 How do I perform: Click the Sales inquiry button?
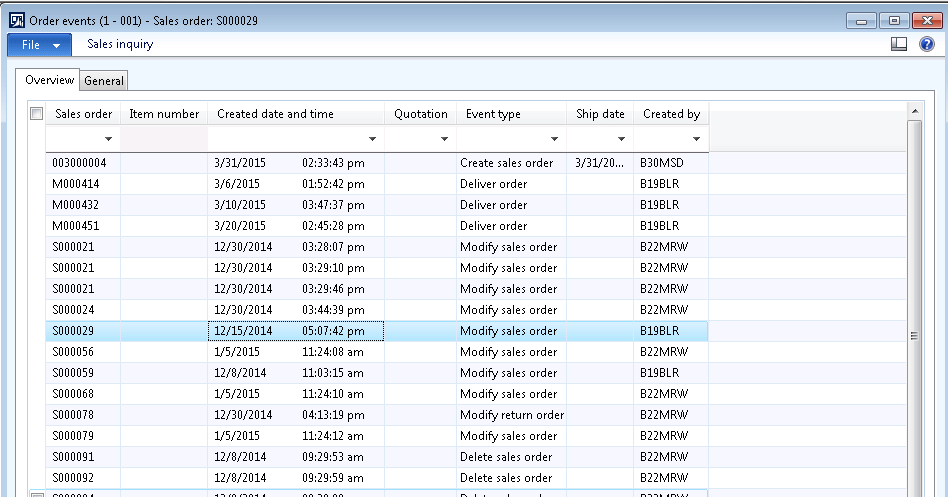click(120, 44)
